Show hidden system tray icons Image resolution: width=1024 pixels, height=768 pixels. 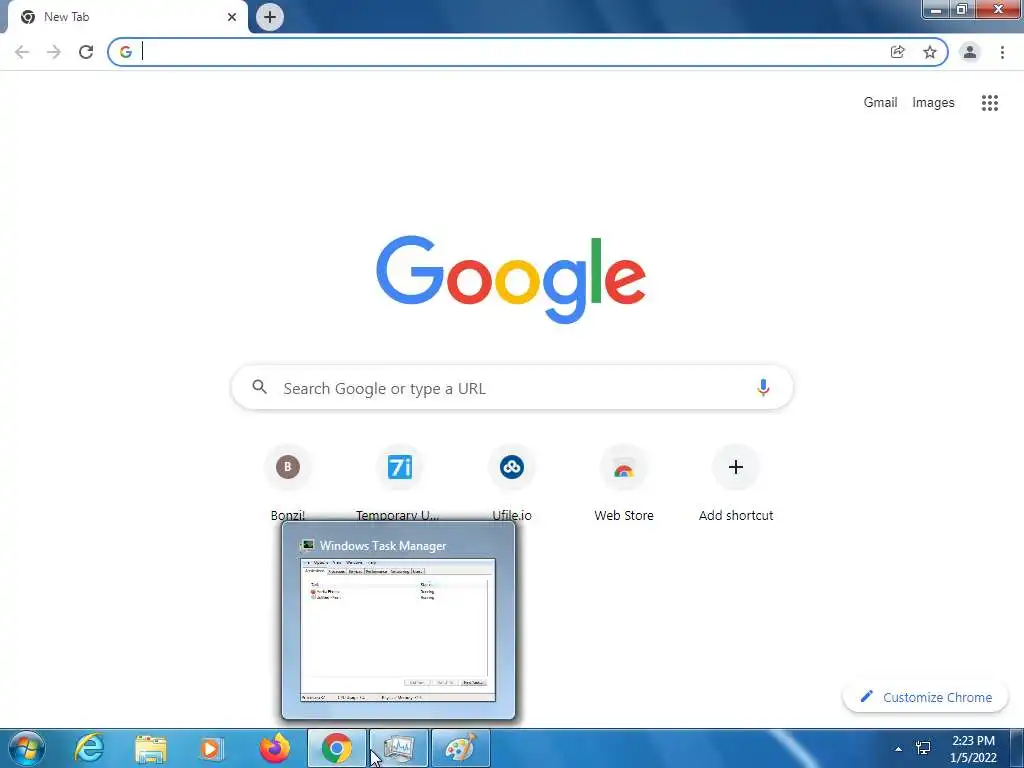pos(898,749)
